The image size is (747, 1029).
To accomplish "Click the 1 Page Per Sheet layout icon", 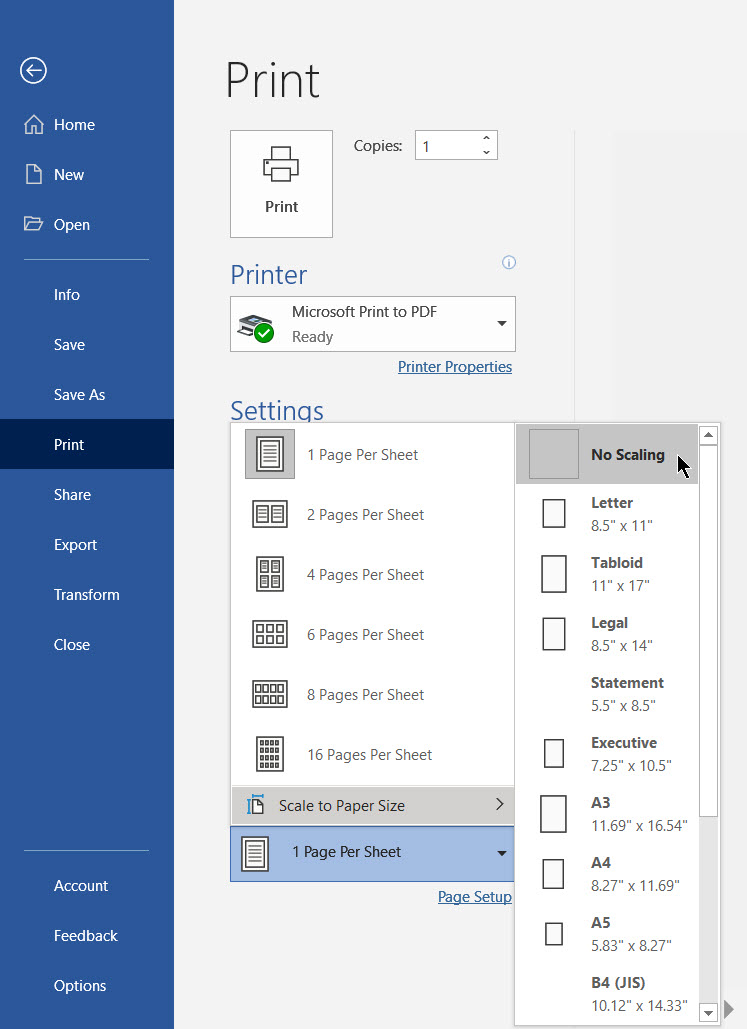I will [x=270, y=454].
